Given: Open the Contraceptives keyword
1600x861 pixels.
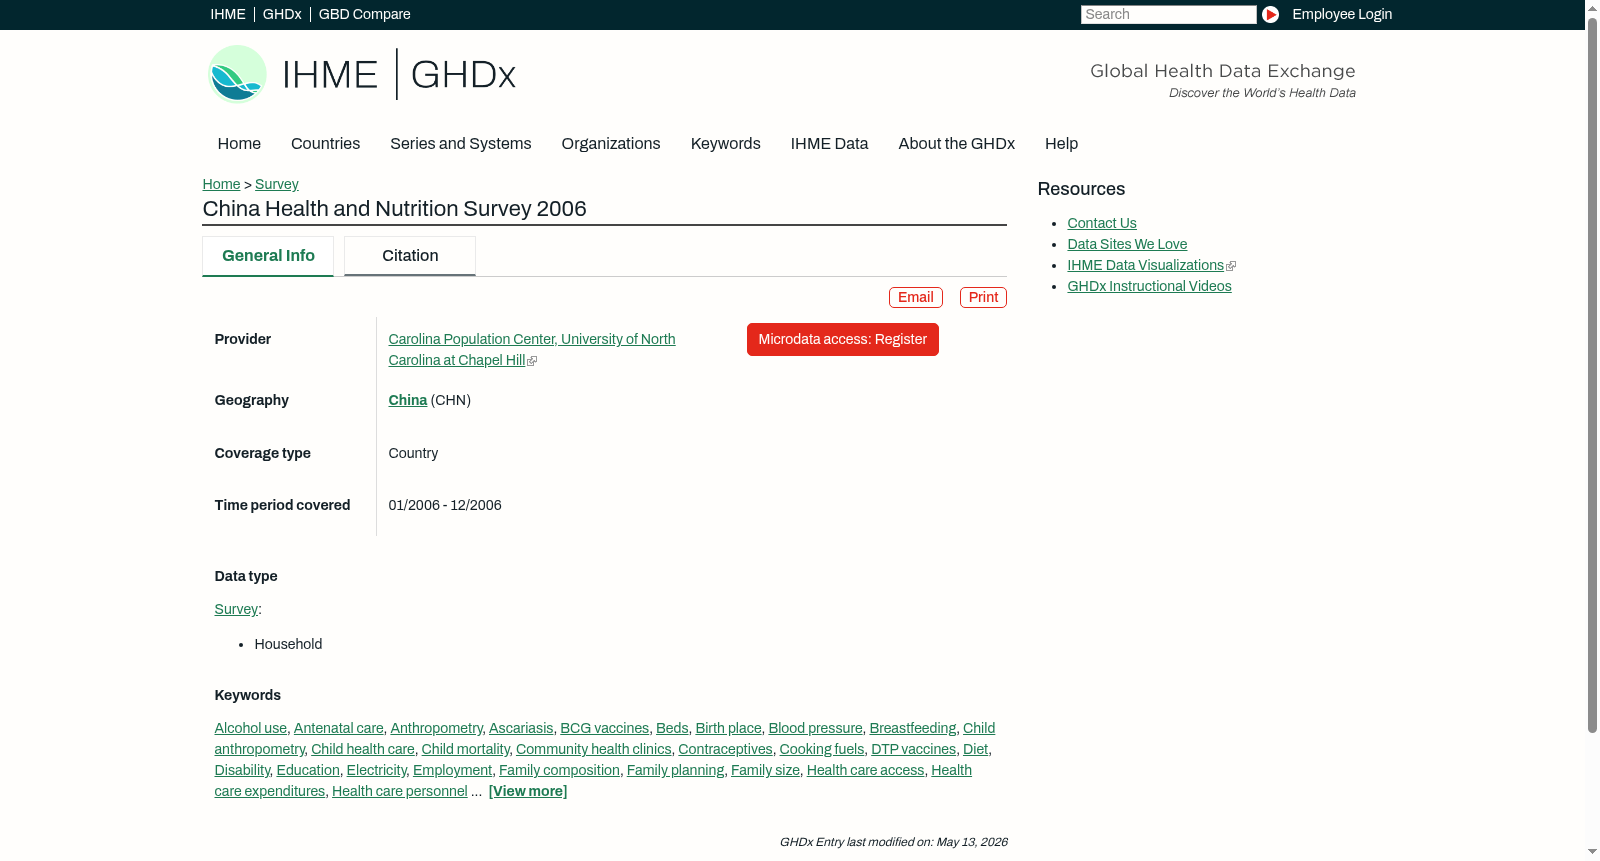Looking at the screenshot, I should click(x=726, y=749).
